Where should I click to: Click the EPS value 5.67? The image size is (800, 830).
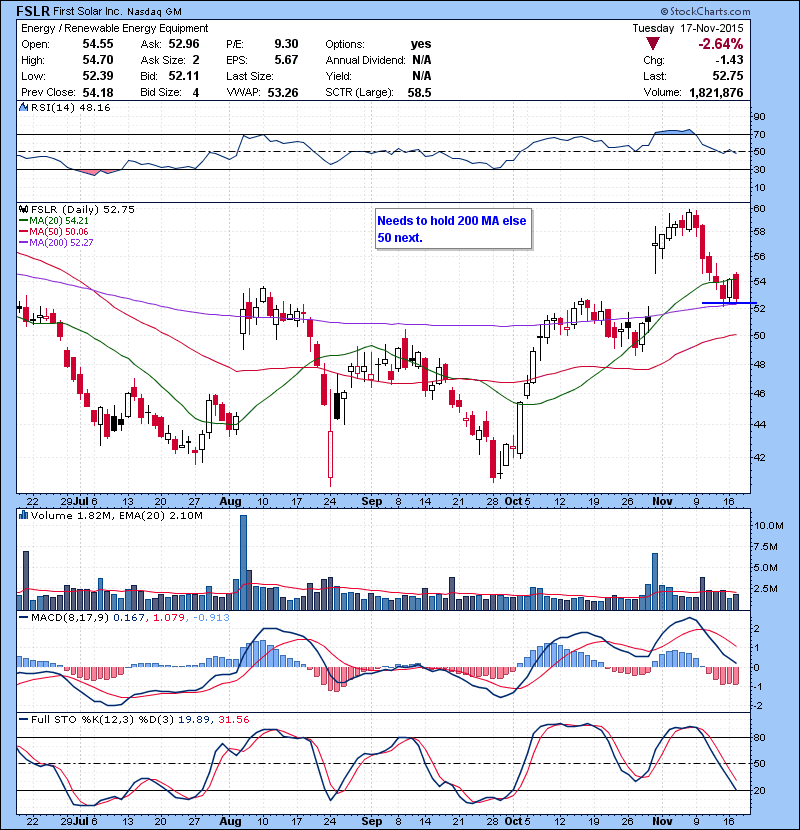[286, 60]
